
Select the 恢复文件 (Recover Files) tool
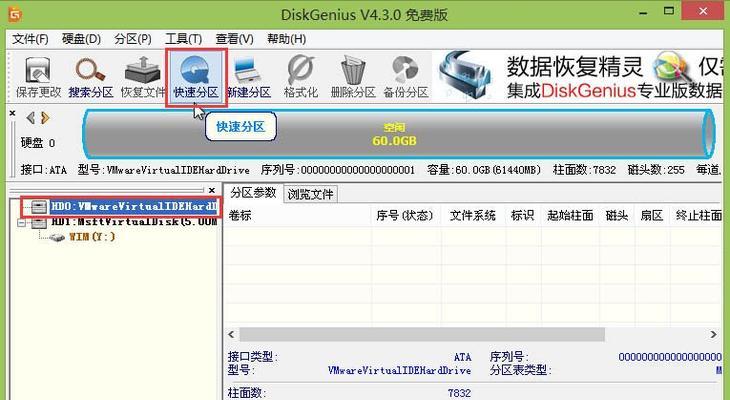(x=143, y=77)
